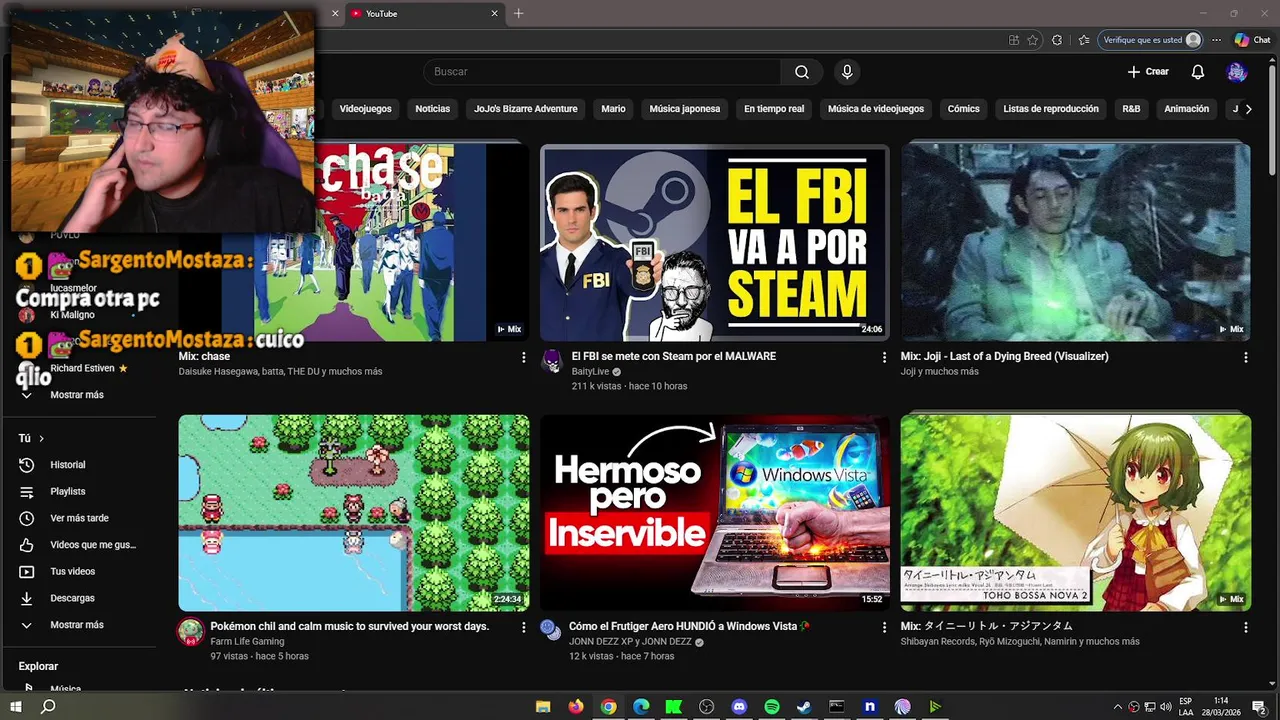Select the Noticias filter chip
The width and height of the screenshot is (1280, 720).
coord(433,109)
